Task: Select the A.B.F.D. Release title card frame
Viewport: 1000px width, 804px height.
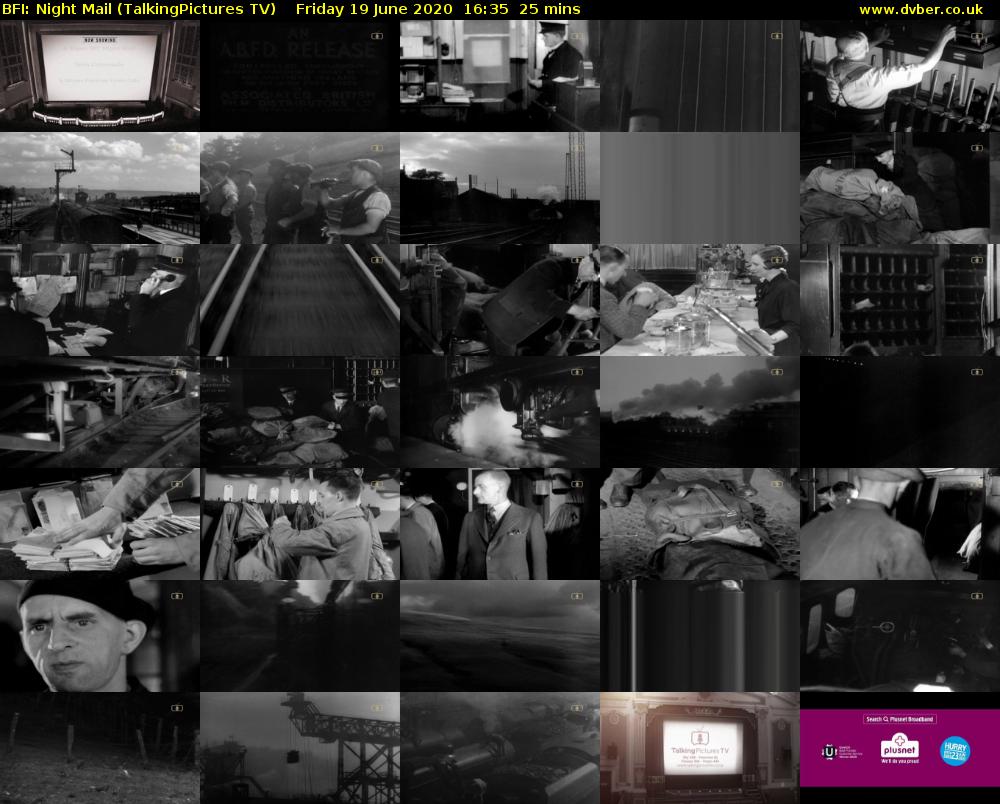Action: 300,75
